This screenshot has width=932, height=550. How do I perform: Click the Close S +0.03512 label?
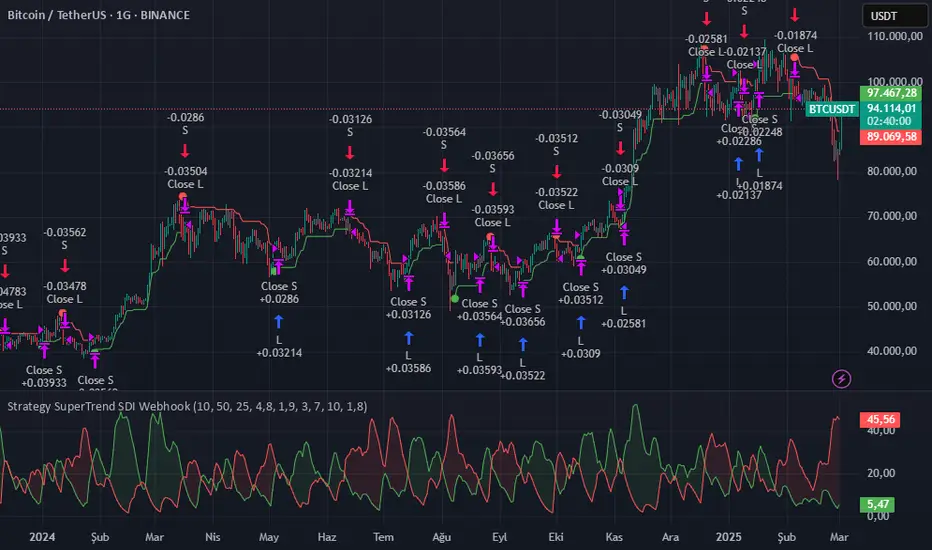pos(581,293)
